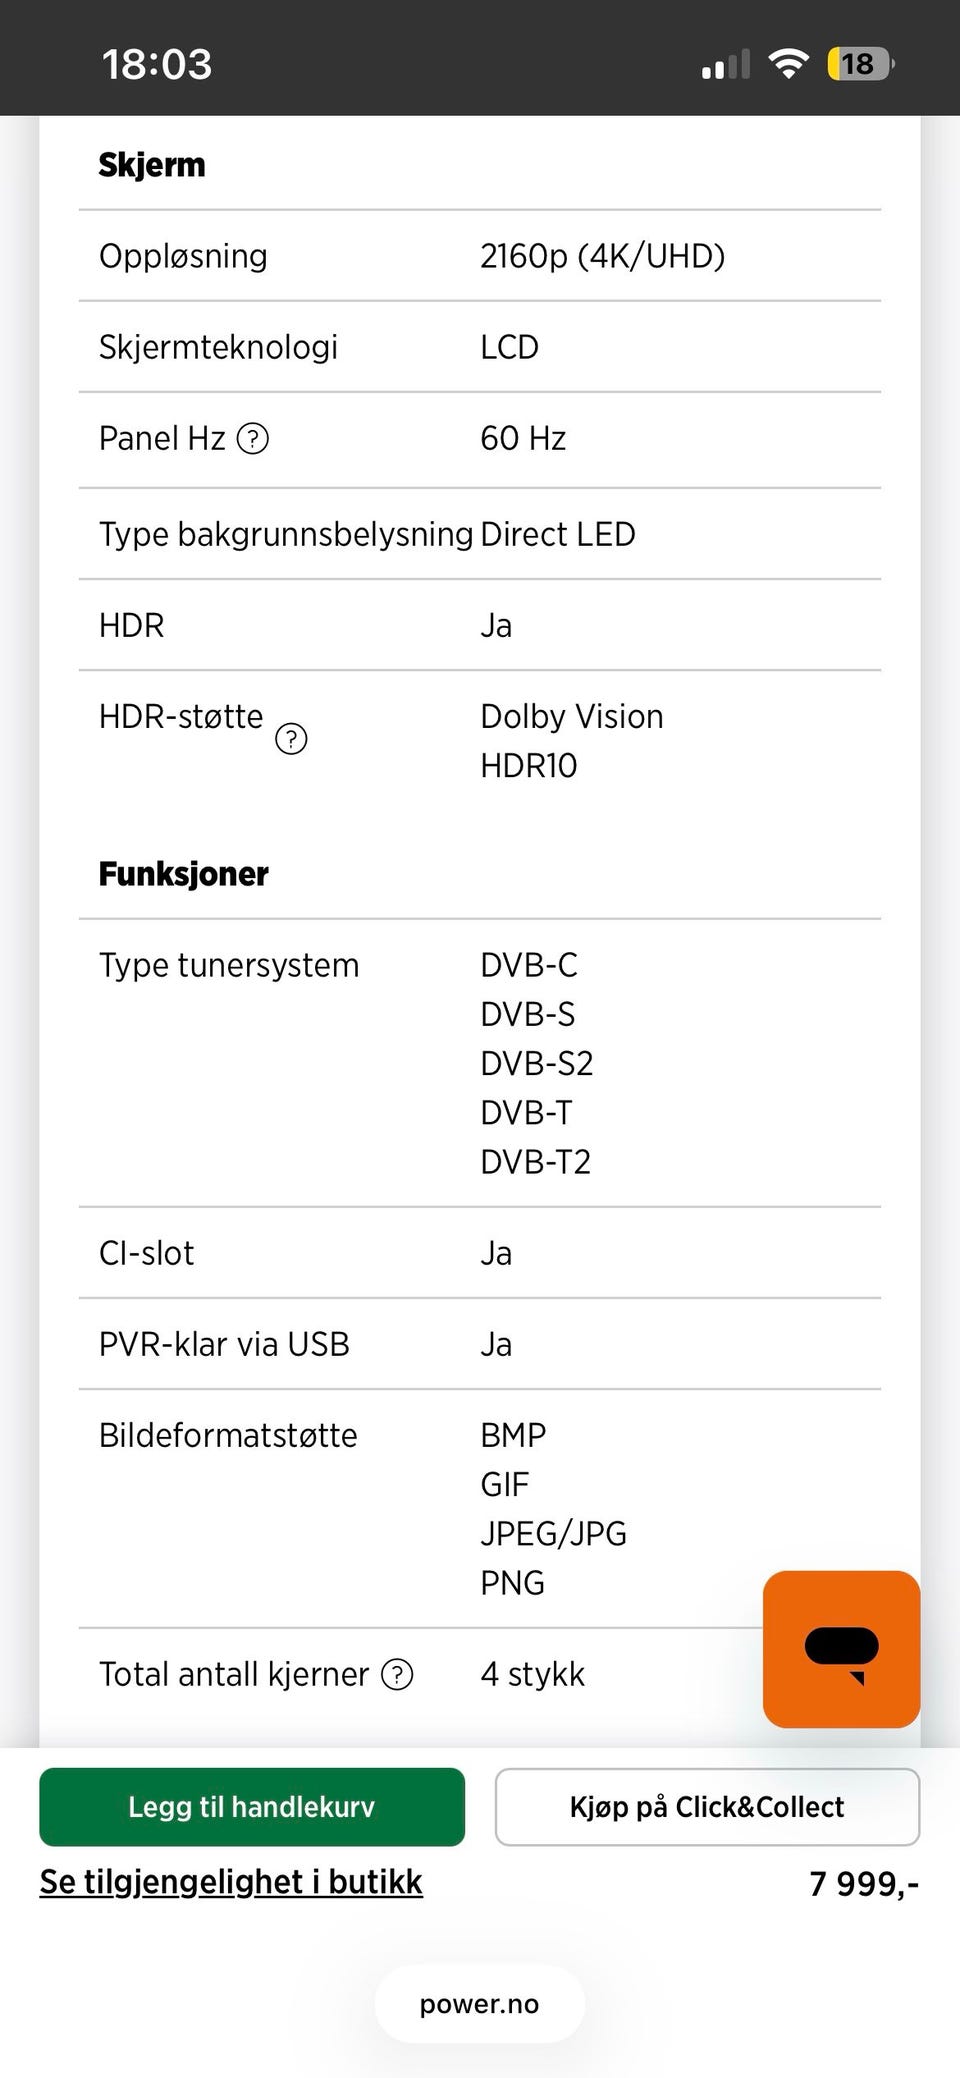Open the Total antall kjerner info icon
960x2078 pixels.
397,1674
